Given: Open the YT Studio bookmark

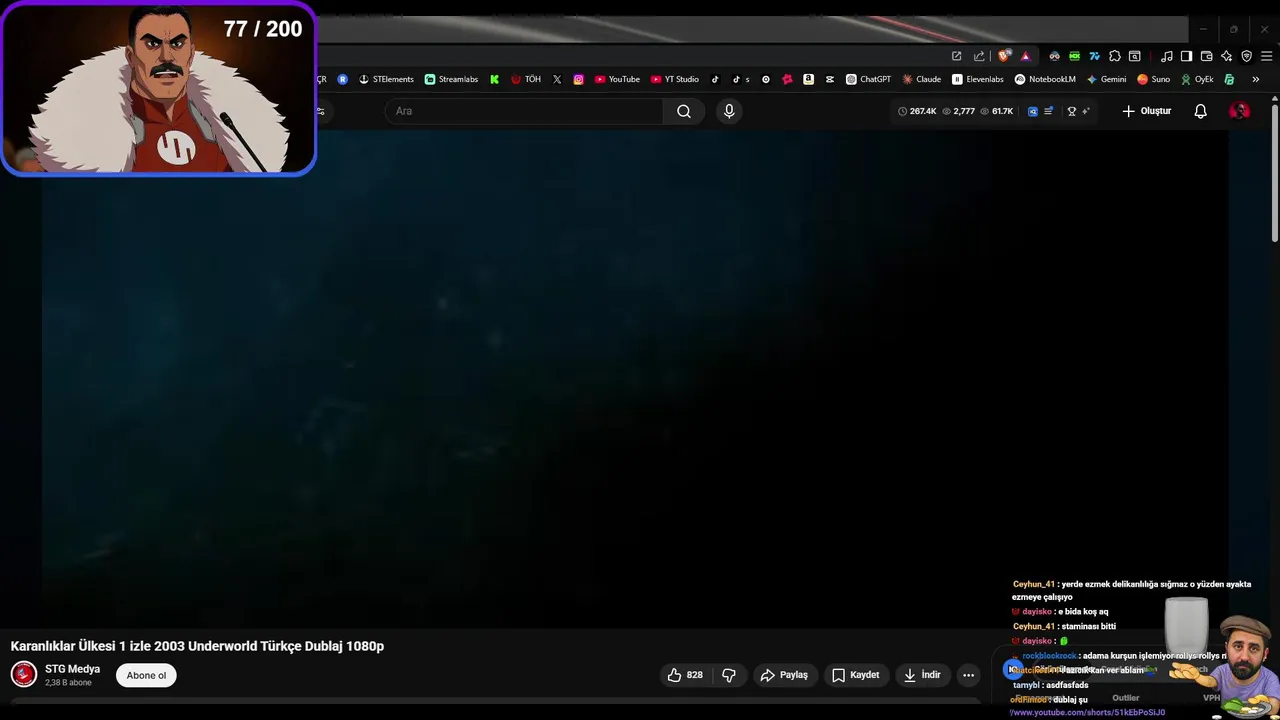Looking at the screenshot, I should tap(675, 79).
